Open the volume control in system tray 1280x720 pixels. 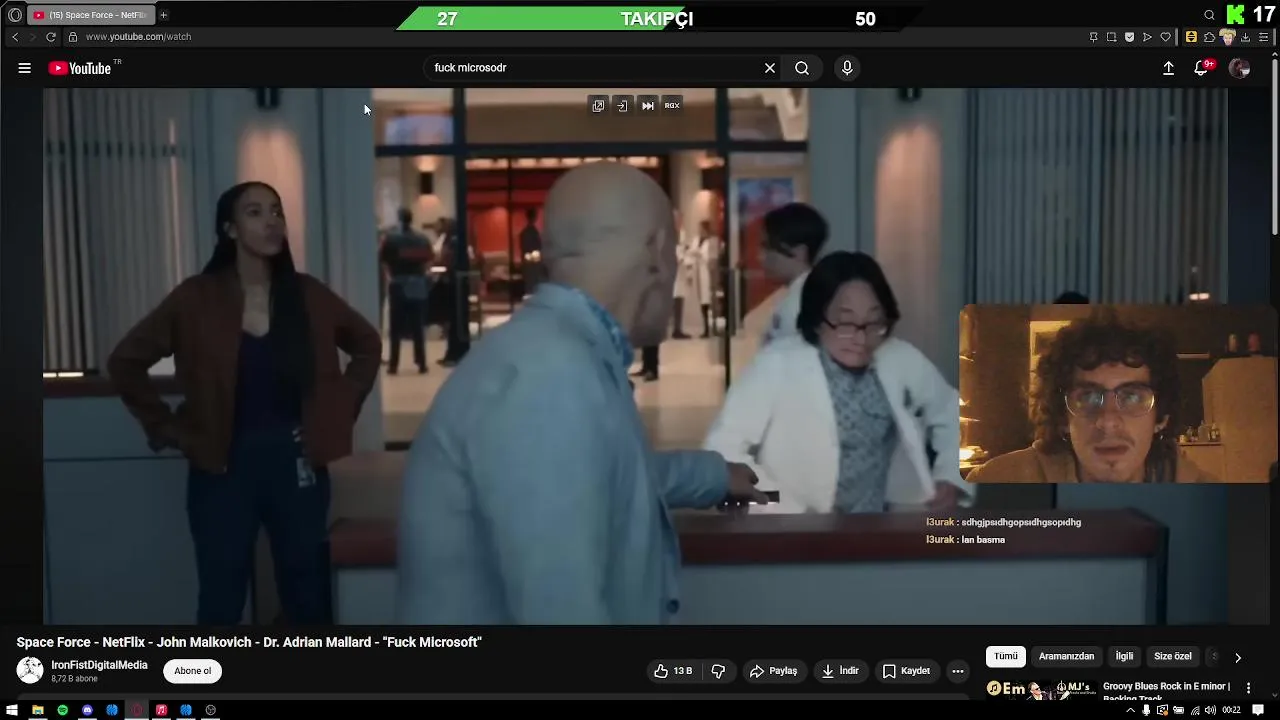tap(1210, 710)
